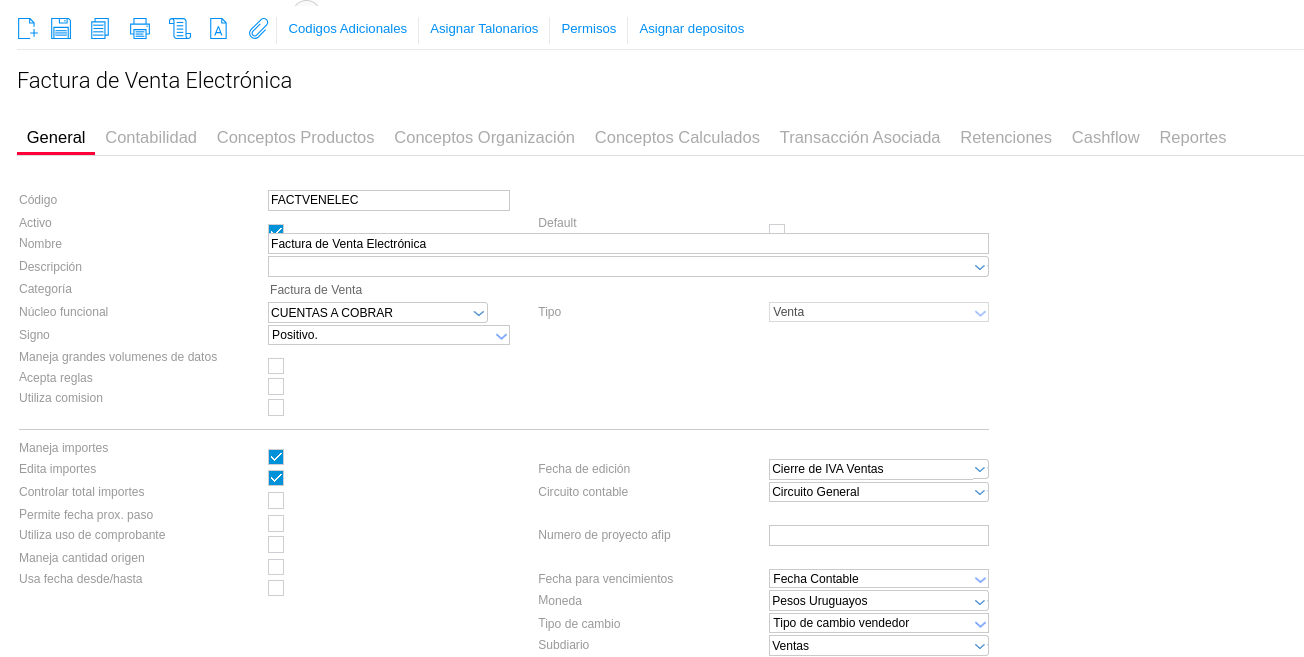Open Asignar Talonarios
Screen dimensions: 1304x657
pos(484,29)
